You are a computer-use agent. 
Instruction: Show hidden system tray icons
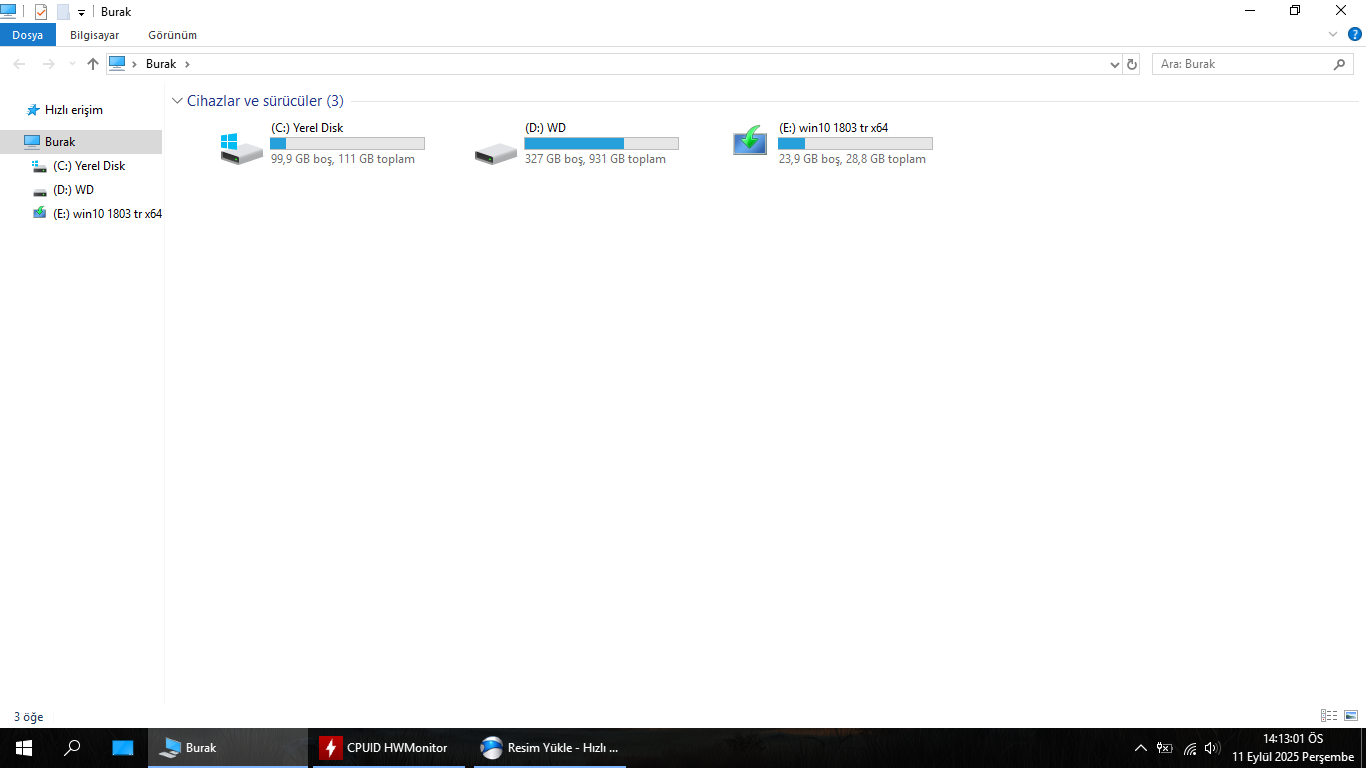[1140, 748]
